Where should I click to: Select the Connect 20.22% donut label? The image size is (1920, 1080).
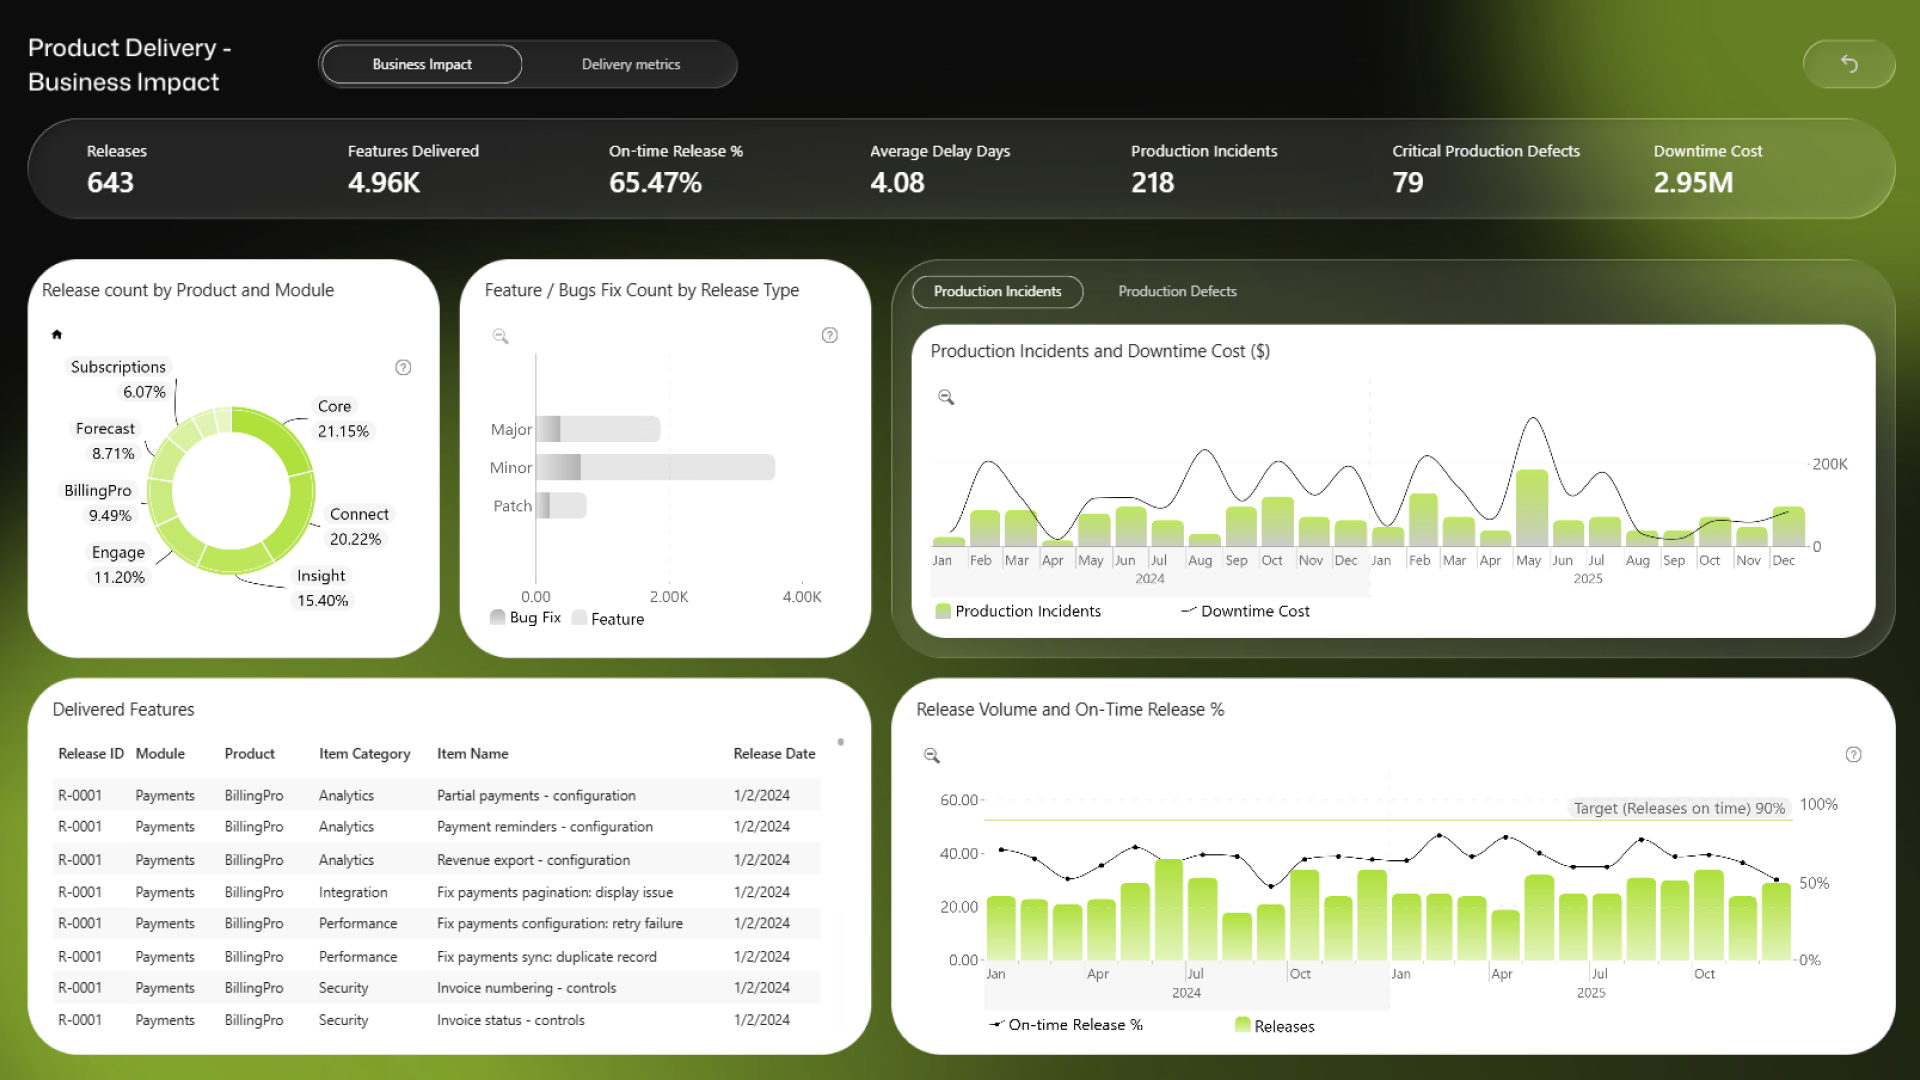click(x=358, y=526)
